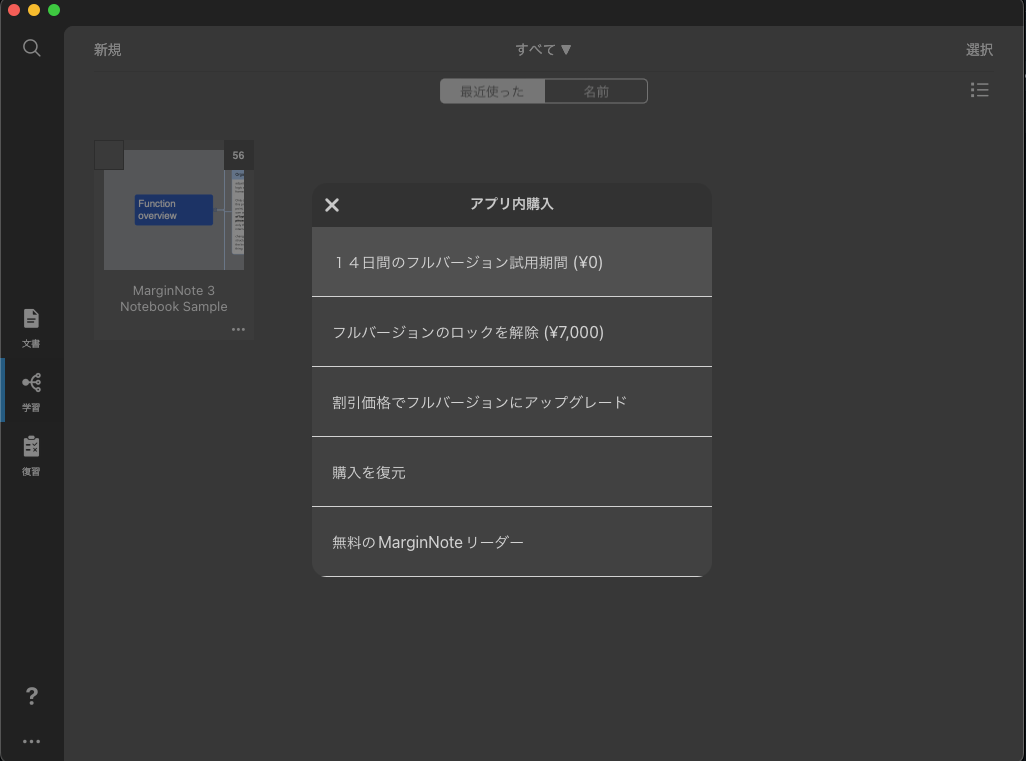The height and width of the screenshot is (761, 1026).
Task: Click the 56 card count badge
Action: [x=238, y=155]
